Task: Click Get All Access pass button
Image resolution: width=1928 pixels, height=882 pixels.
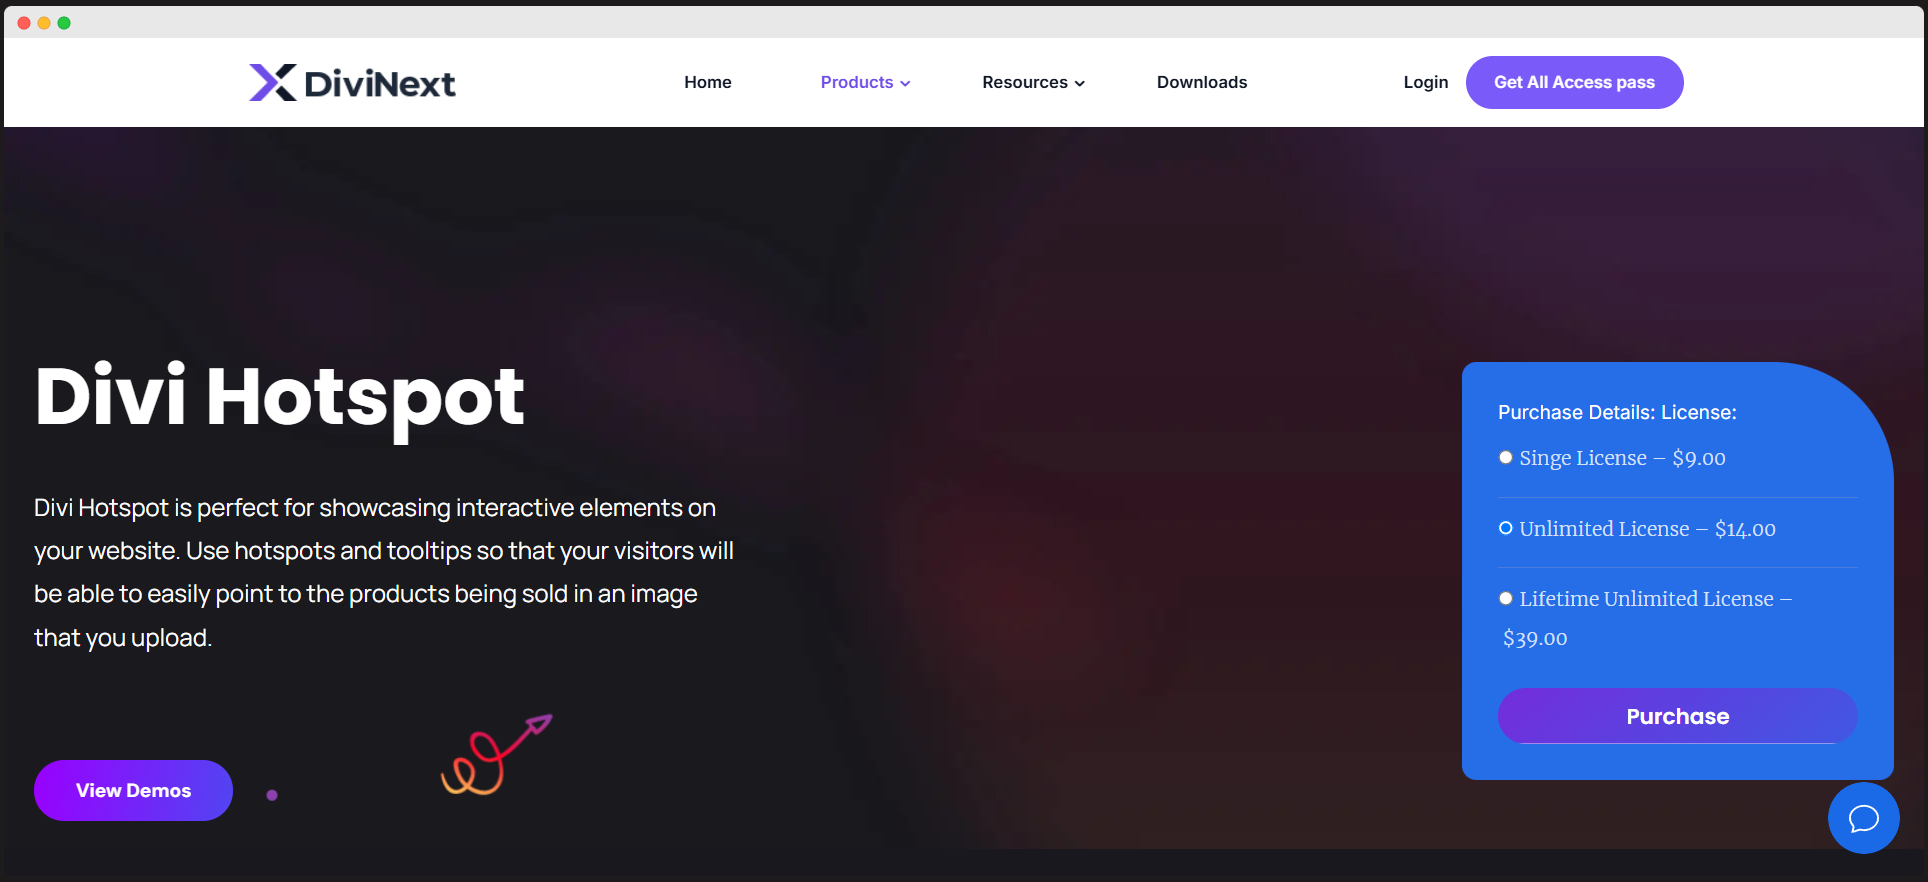Action: pos(1574,82)
